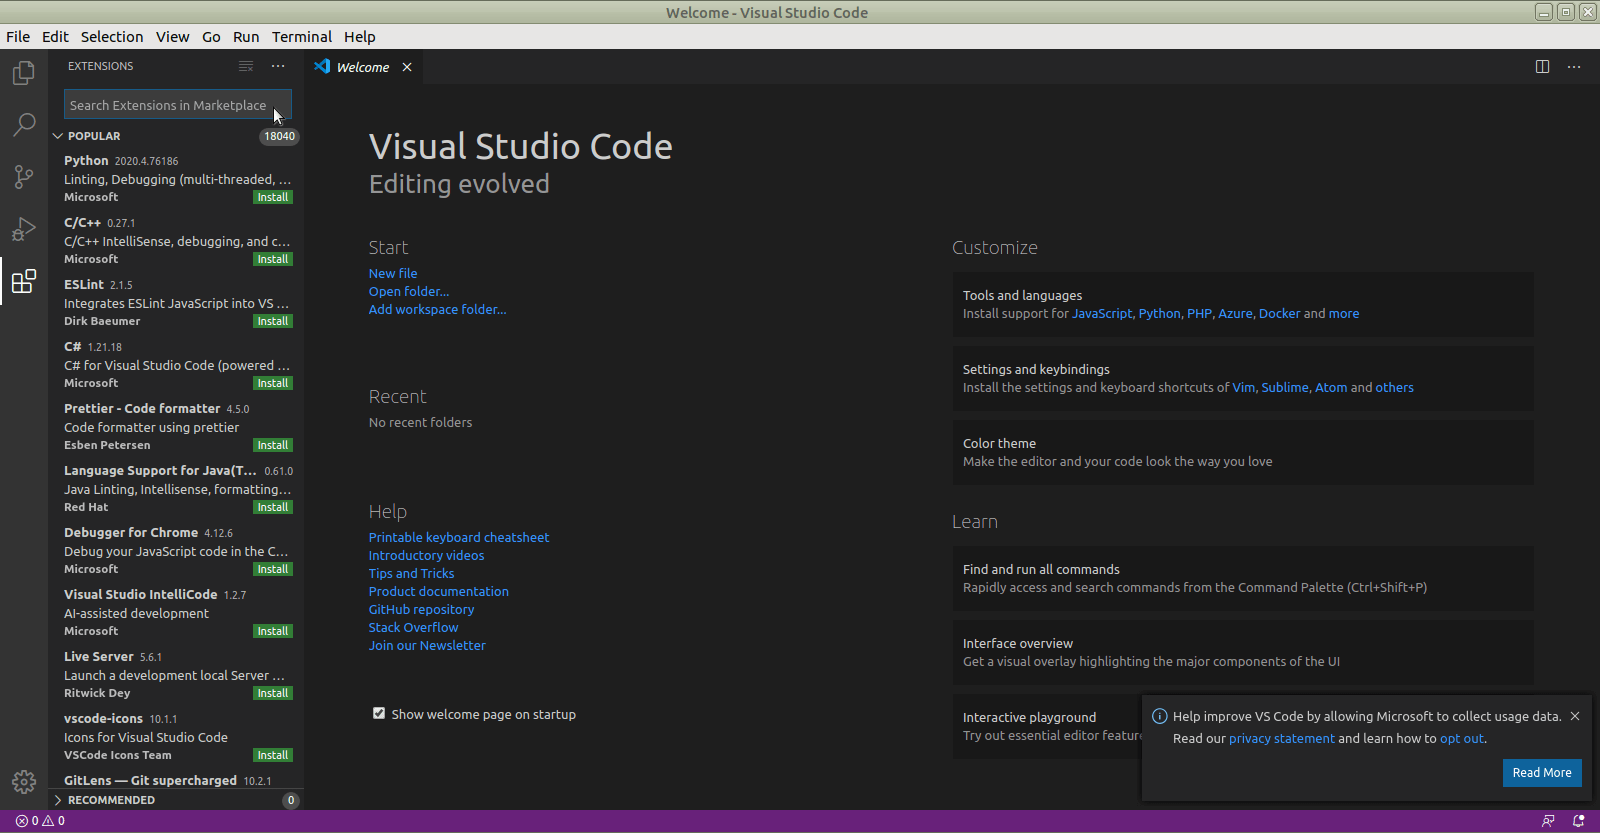Open the Help menu

coord(360,37)
